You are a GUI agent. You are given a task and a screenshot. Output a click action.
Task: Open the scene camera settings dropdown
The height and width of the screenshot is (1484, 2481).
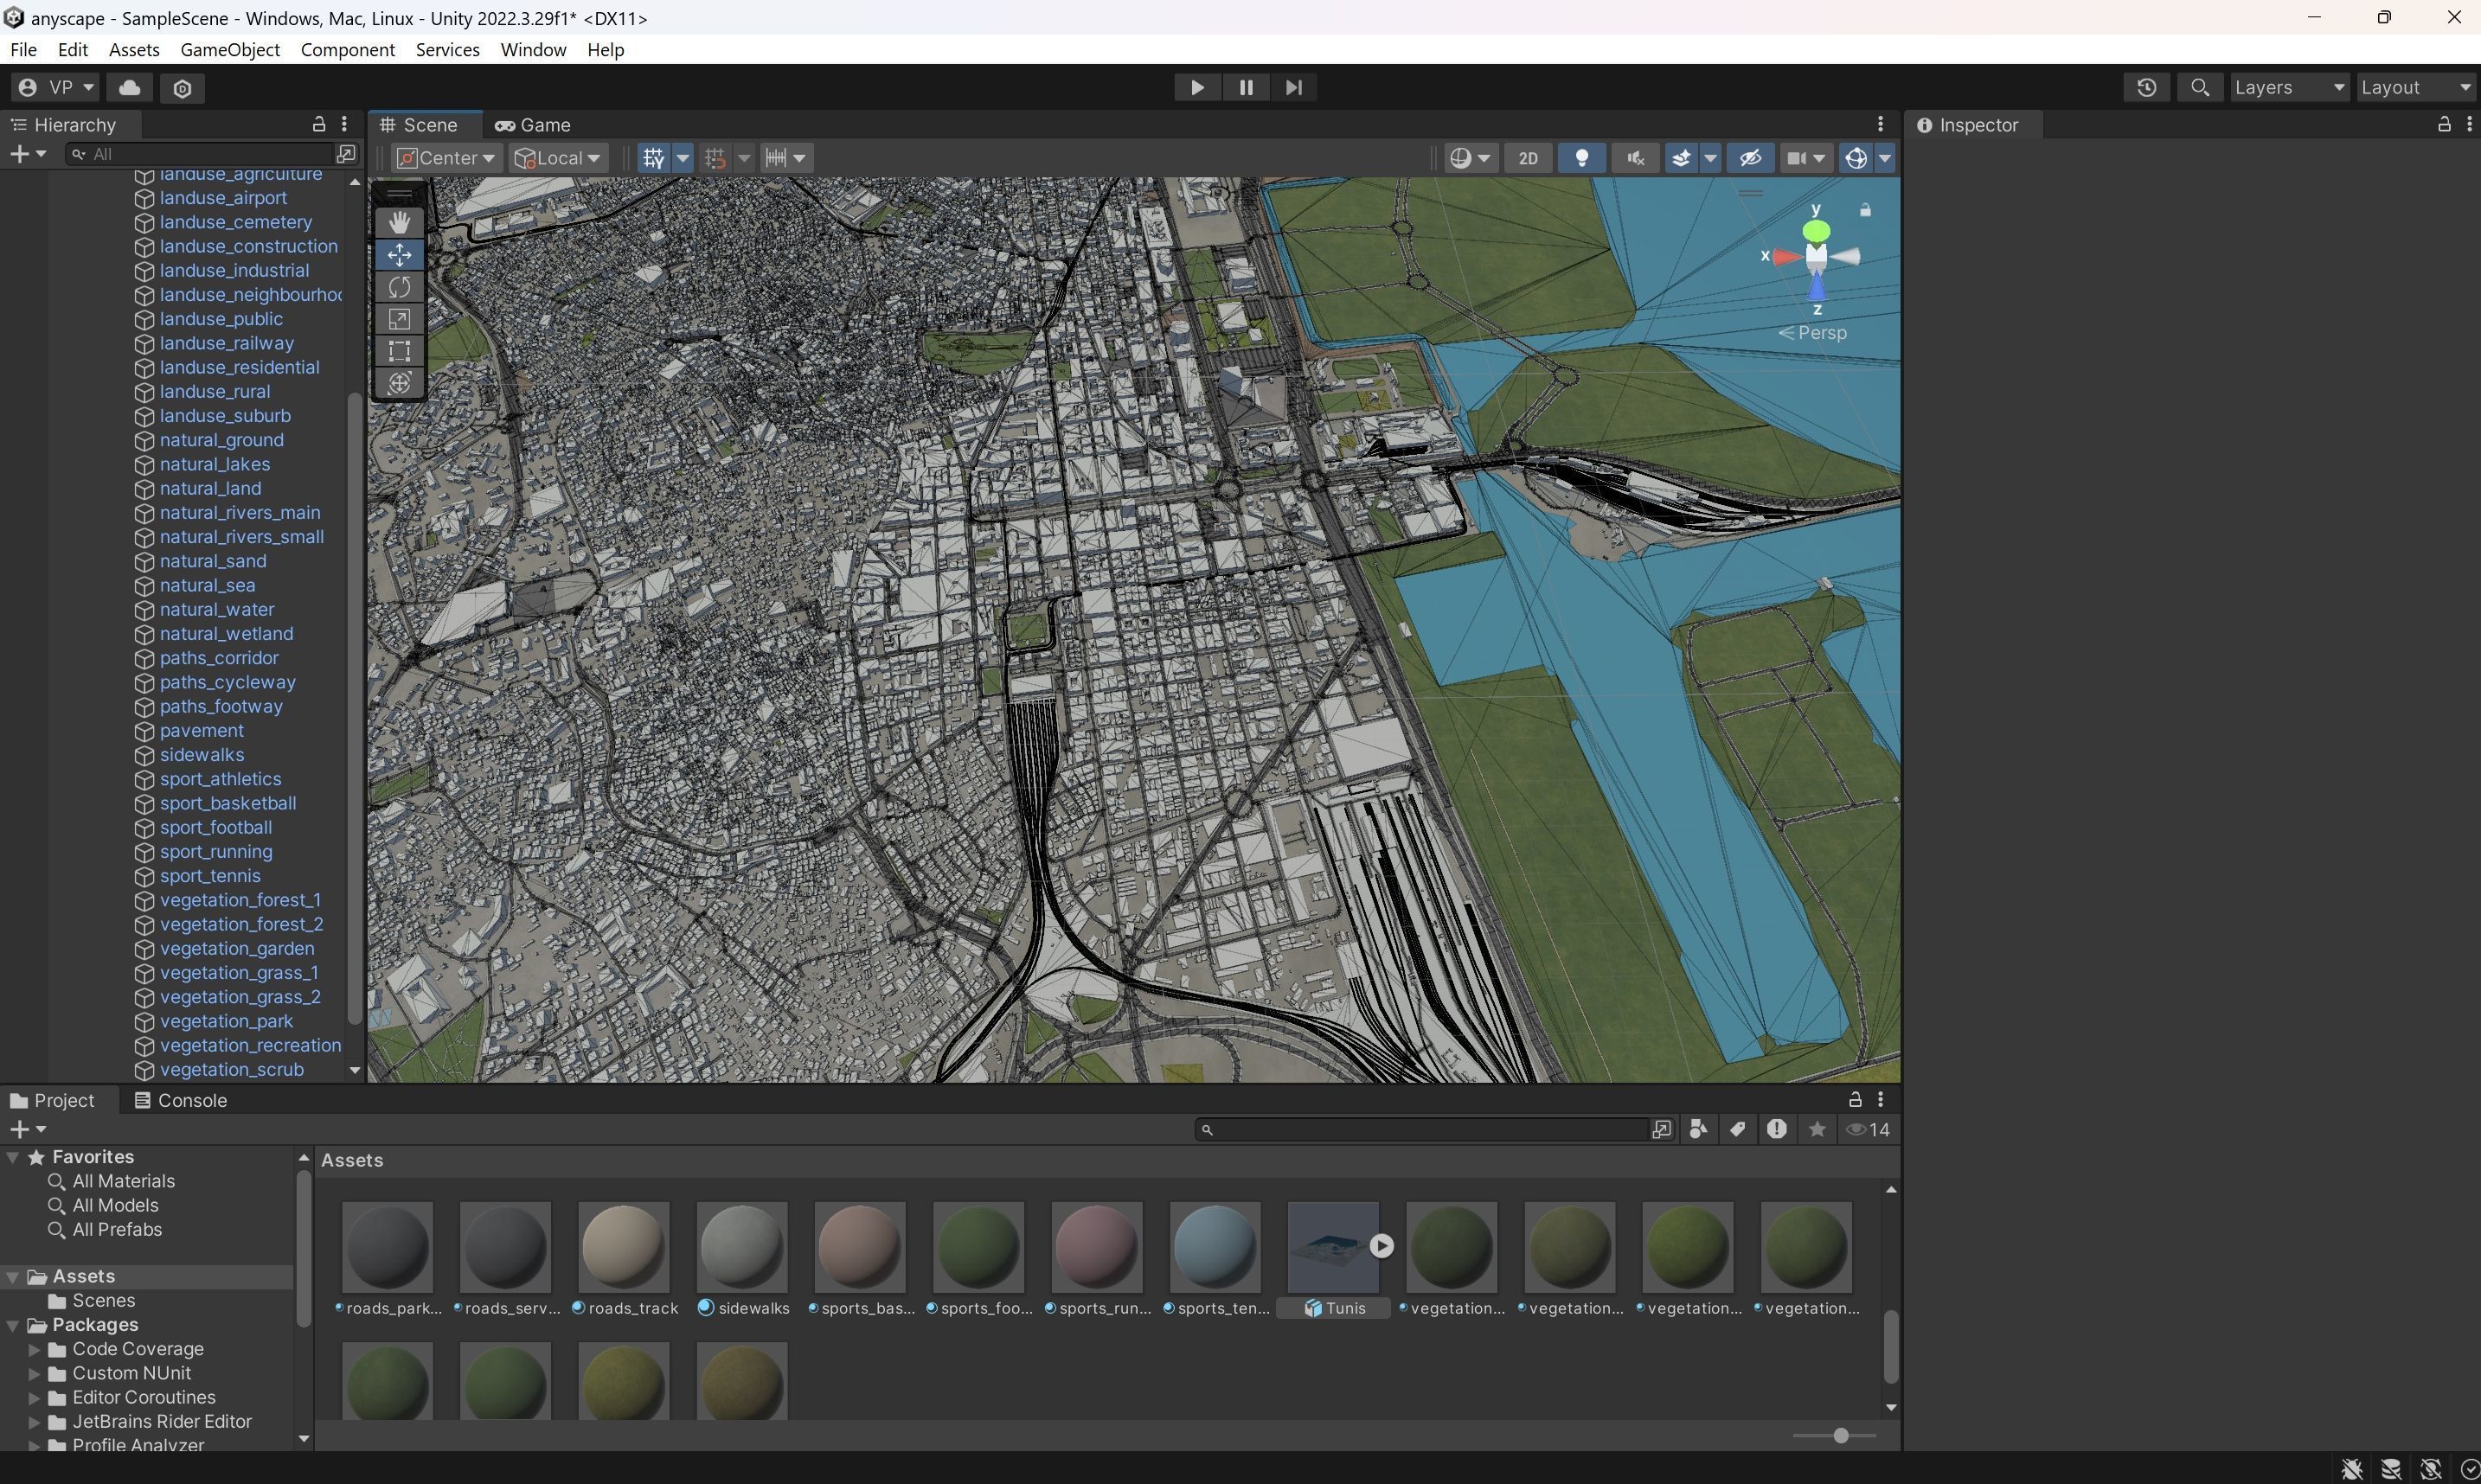1806,158
